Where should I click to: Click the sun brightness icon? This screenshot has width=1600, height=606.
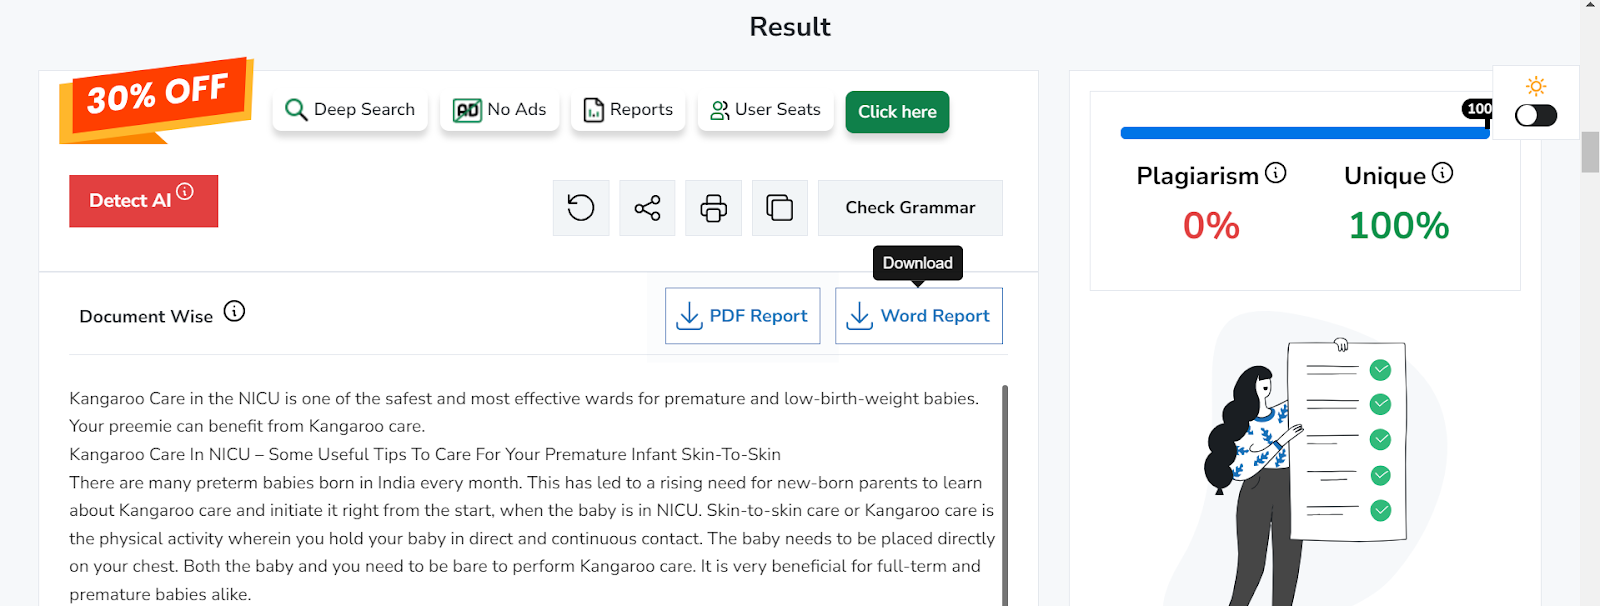tap(1536, 86)
